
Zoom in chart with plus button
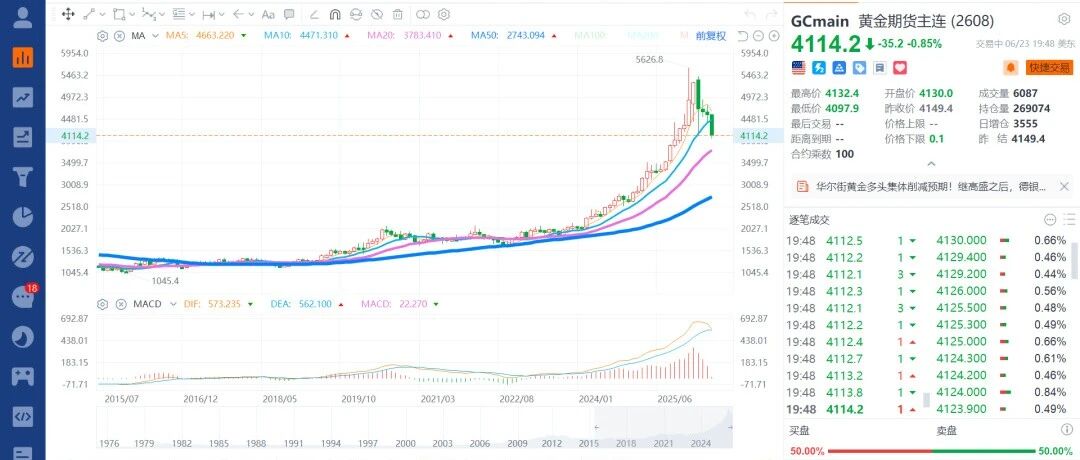tap(772, 36)
